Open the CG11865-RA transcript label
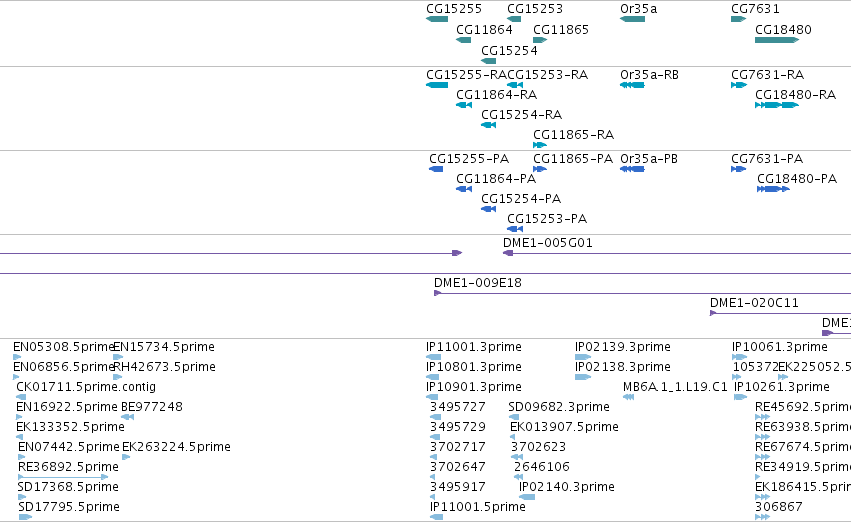This screenshot has height=522, width=851. coord(573,135)
